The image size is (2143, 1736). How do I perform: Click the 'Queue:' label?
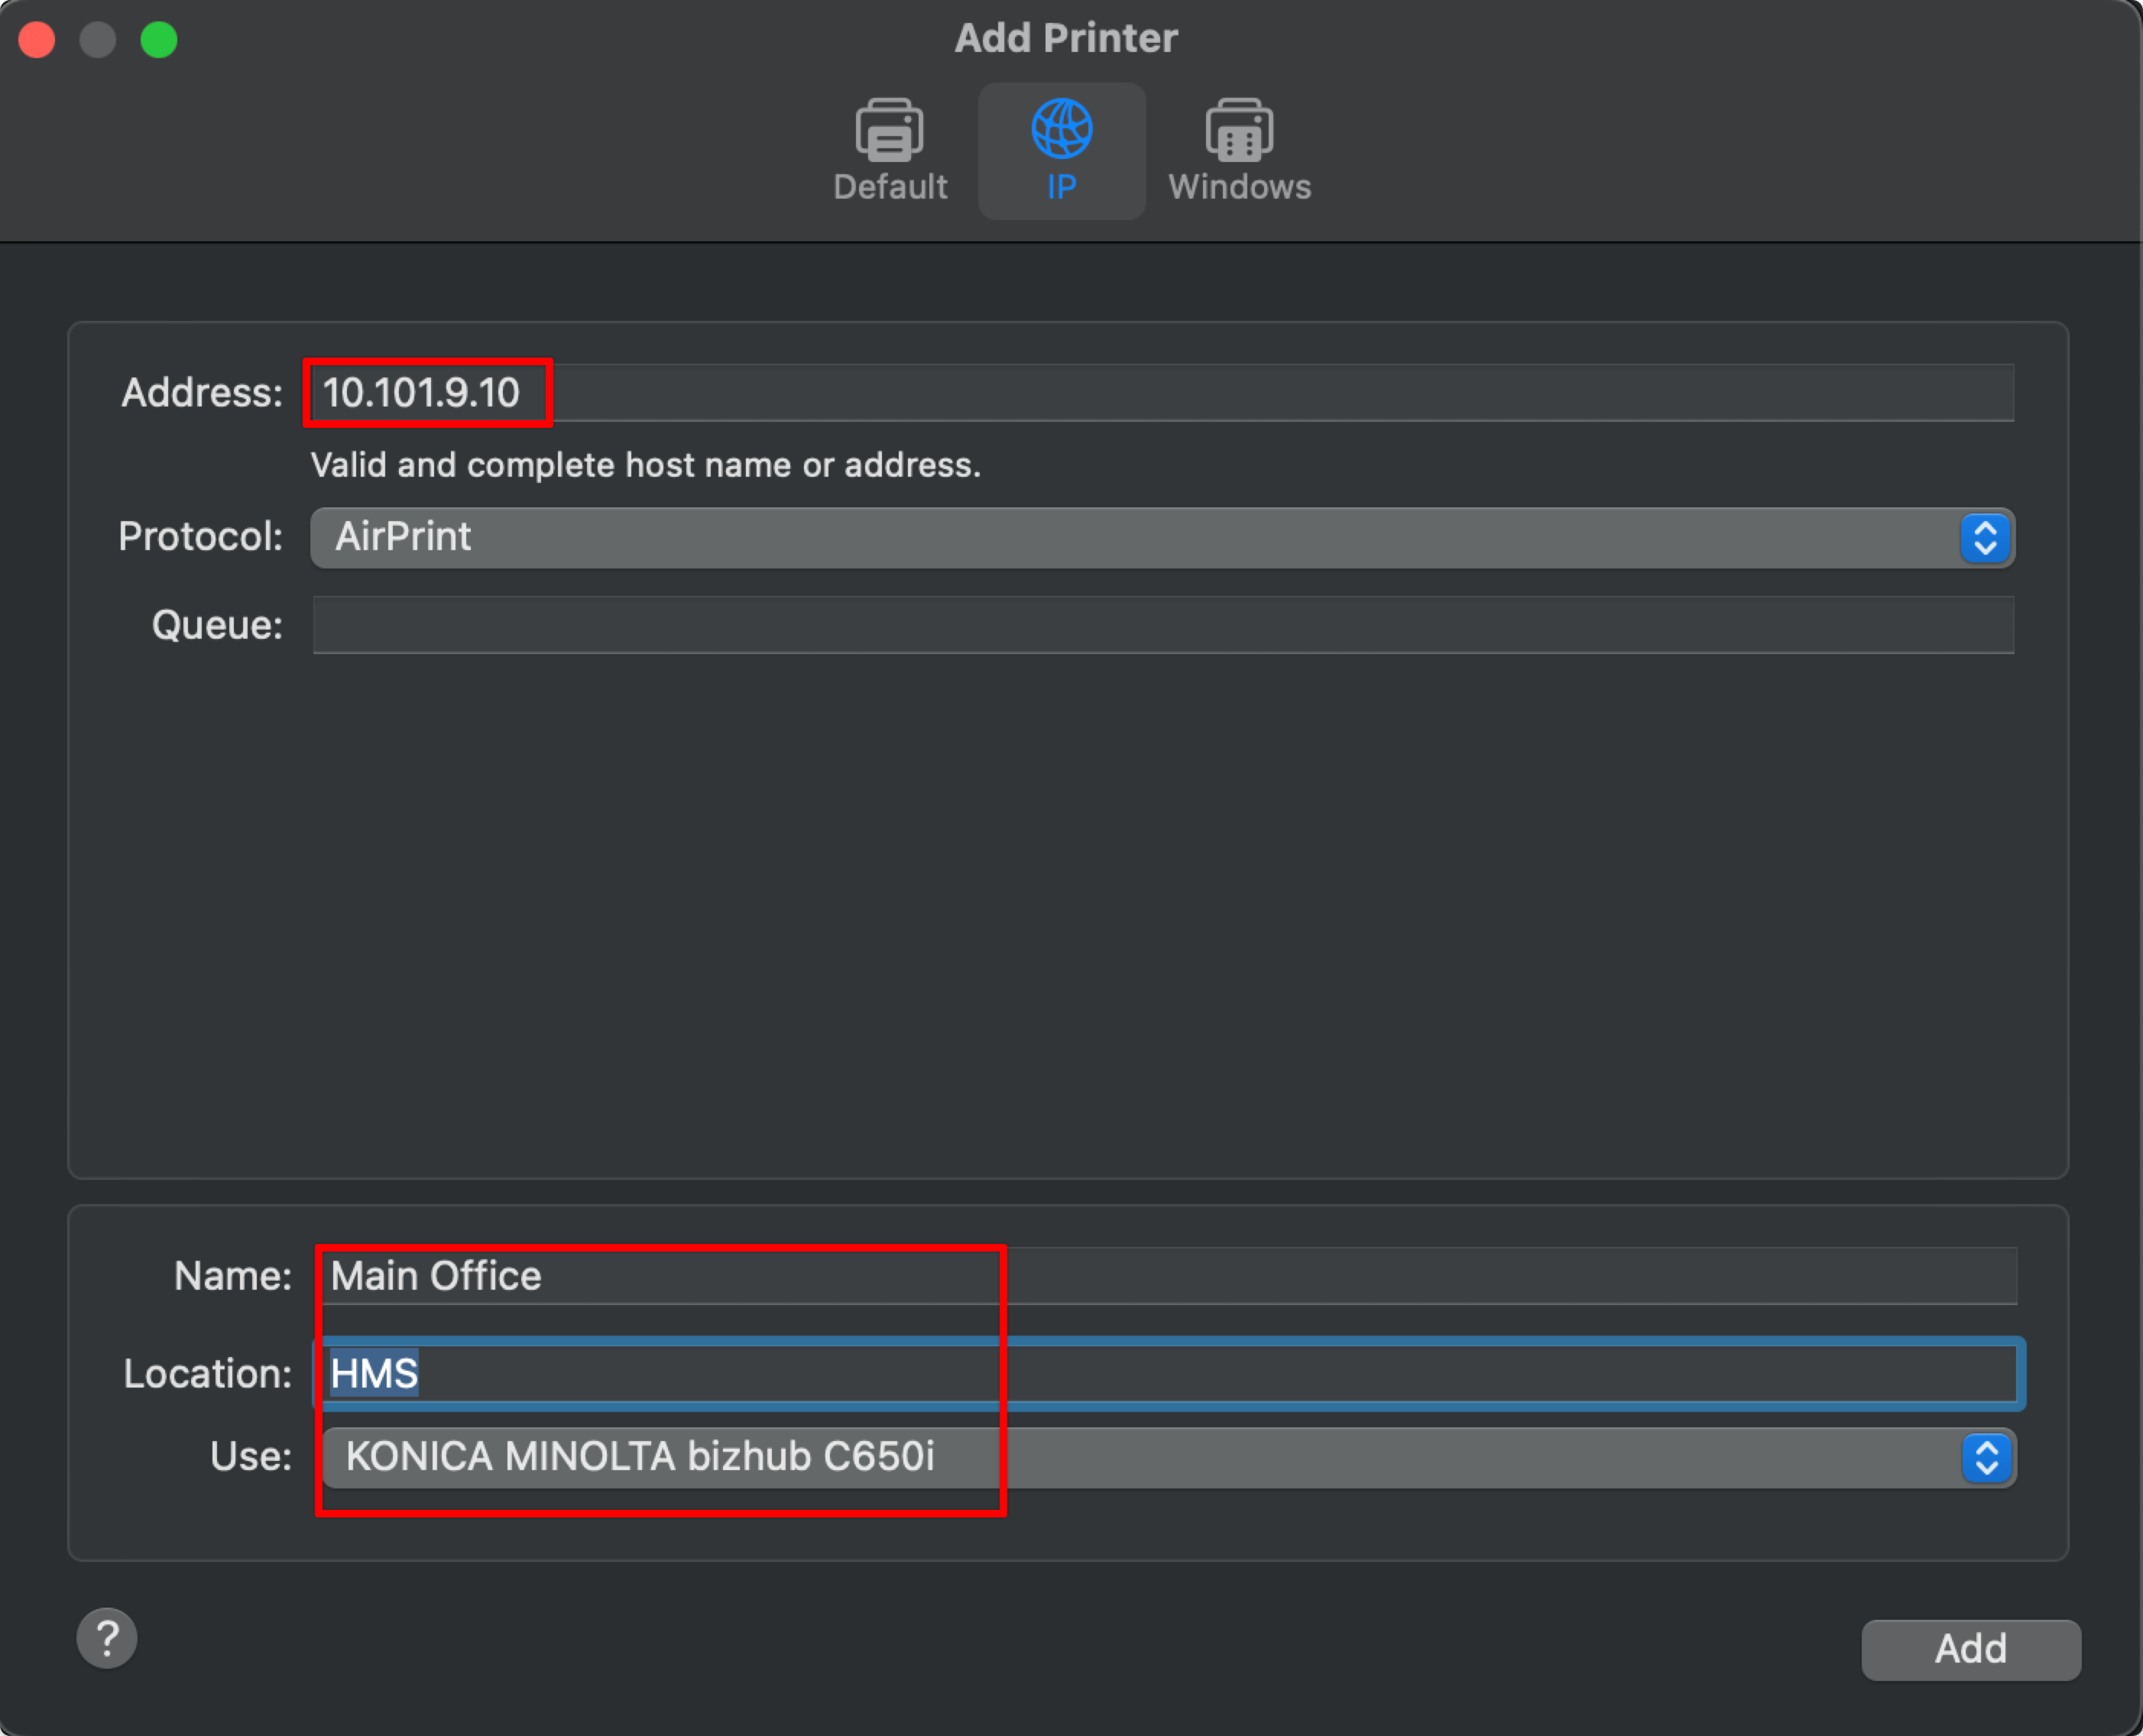click(x=217, y=625)
